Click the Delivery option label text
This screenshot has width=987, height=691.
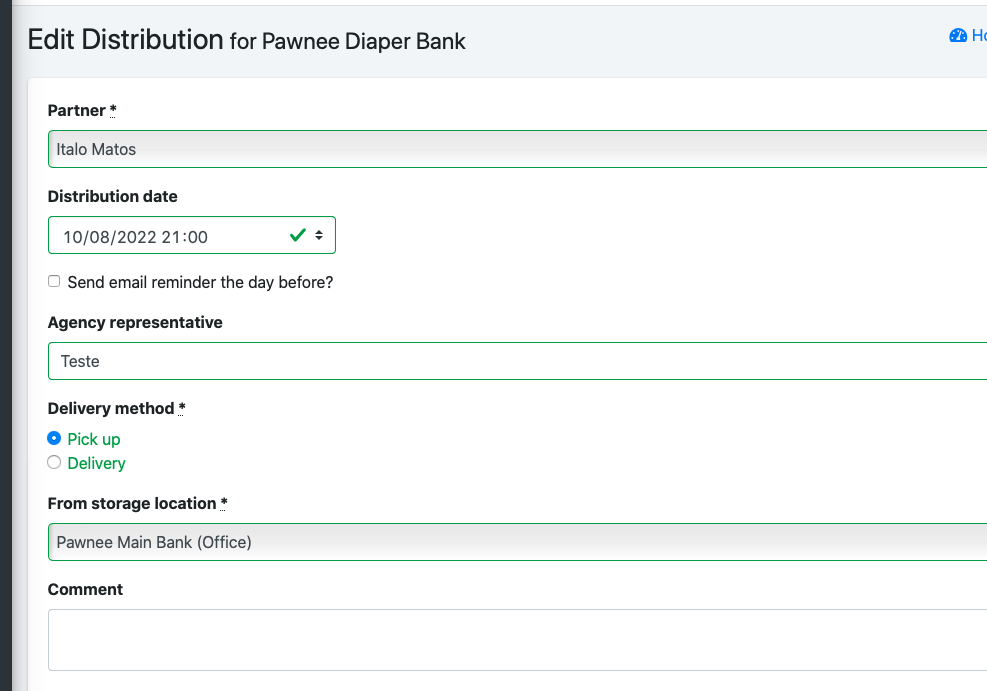[x=96, y=463]
